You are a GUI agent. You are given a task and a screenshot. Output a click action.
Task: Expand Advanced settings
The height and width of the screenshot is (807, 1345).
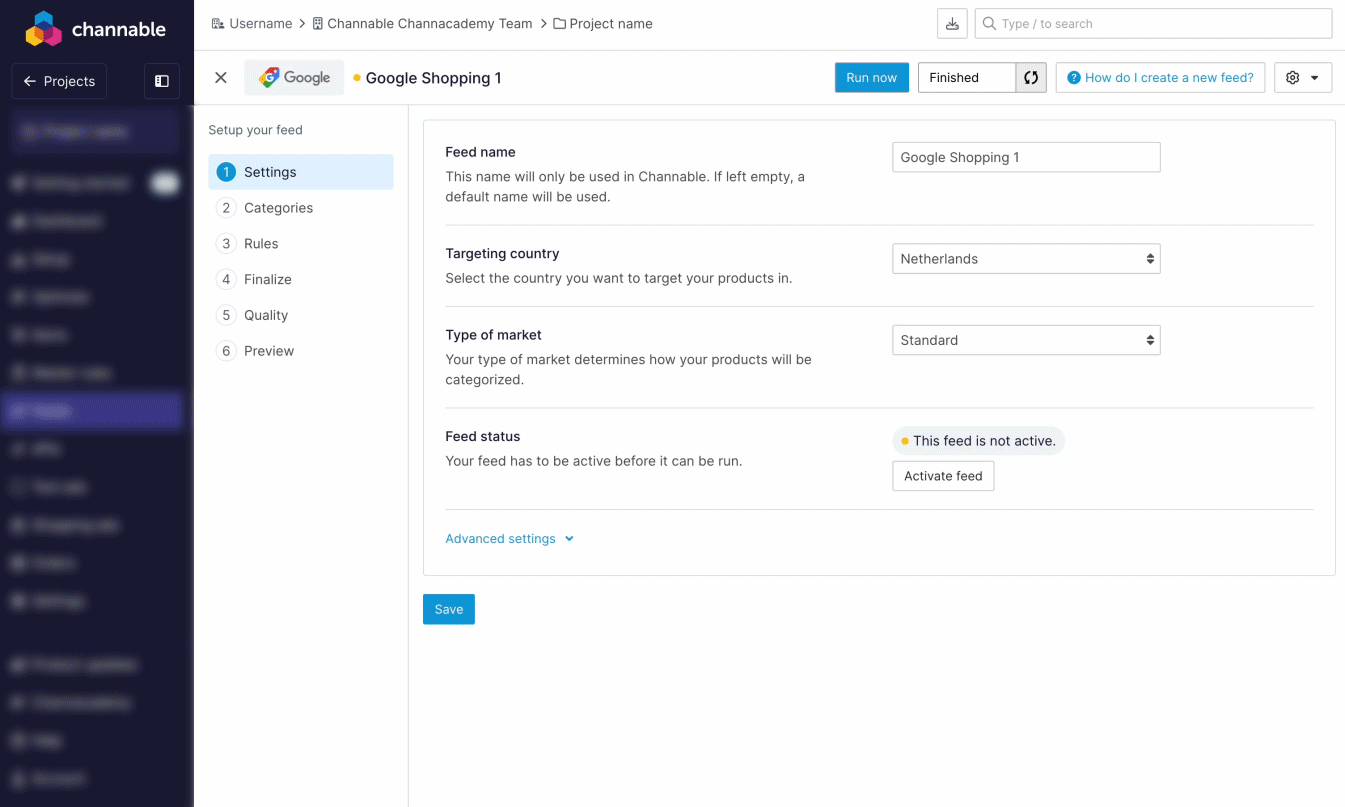(x=509, y=539)
